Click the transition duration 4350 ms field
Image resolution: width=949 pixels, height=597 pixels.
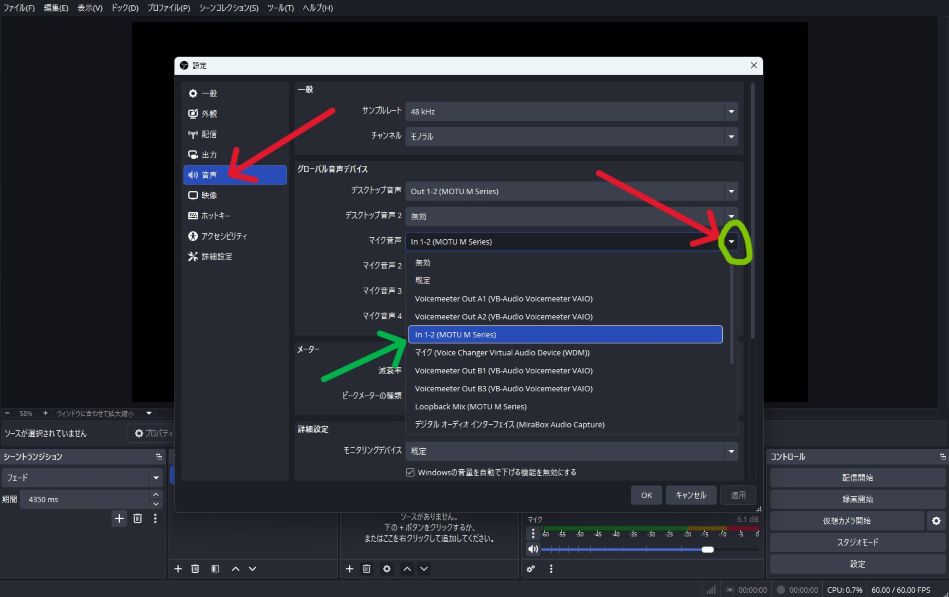tap(85, 498)
